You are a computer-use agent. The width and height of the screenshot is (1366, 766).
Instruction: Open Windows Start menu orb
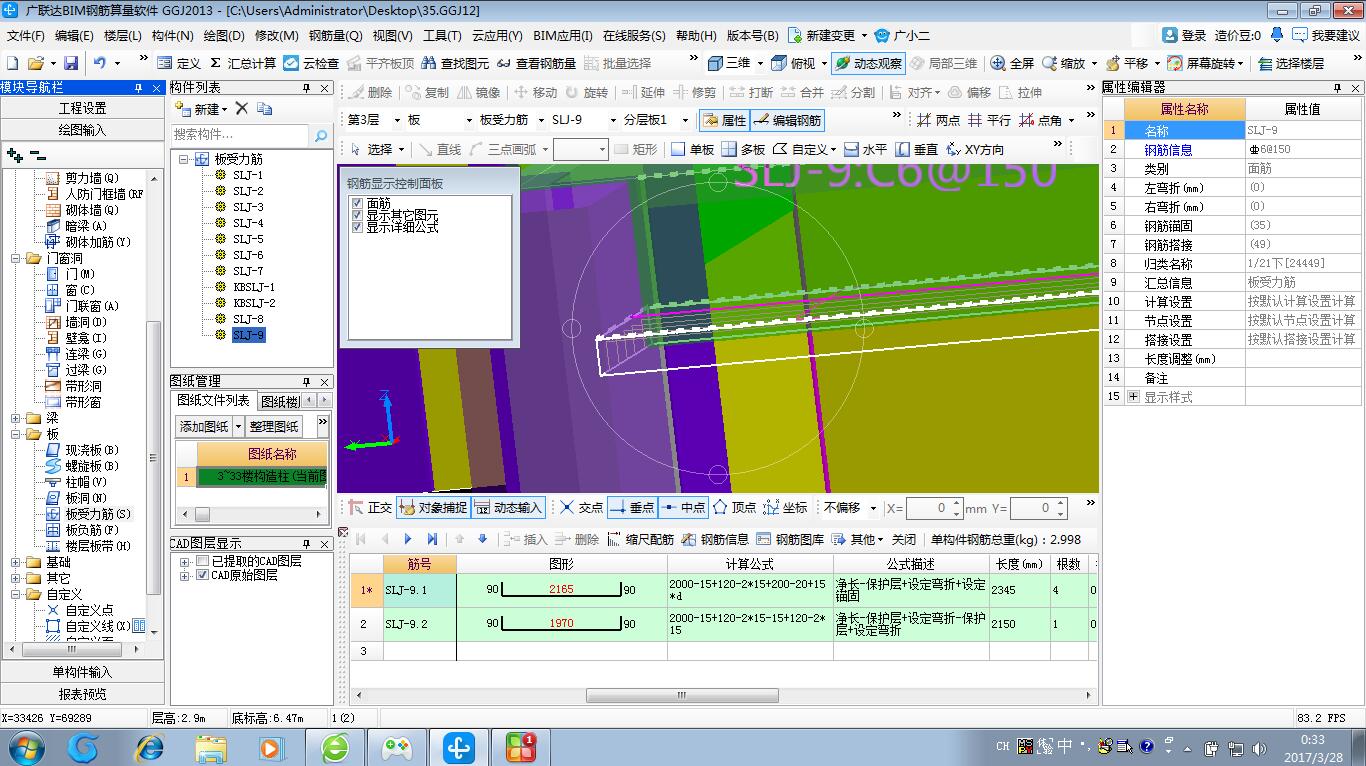point(26,747)
